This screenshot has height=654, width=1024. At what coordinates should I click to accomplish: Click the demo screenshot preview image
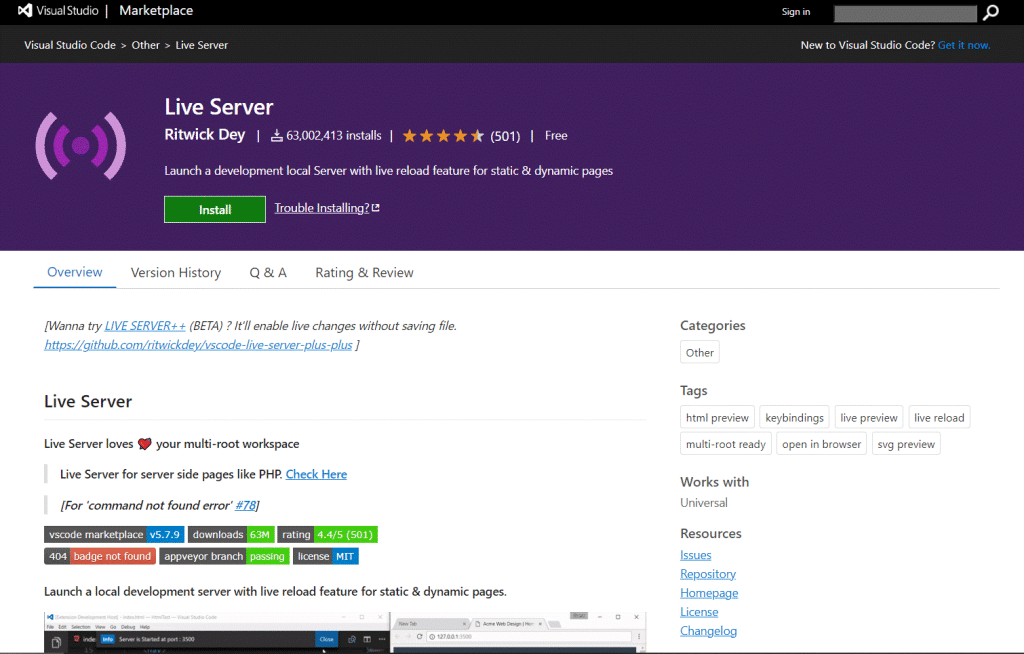coord(345,632)
